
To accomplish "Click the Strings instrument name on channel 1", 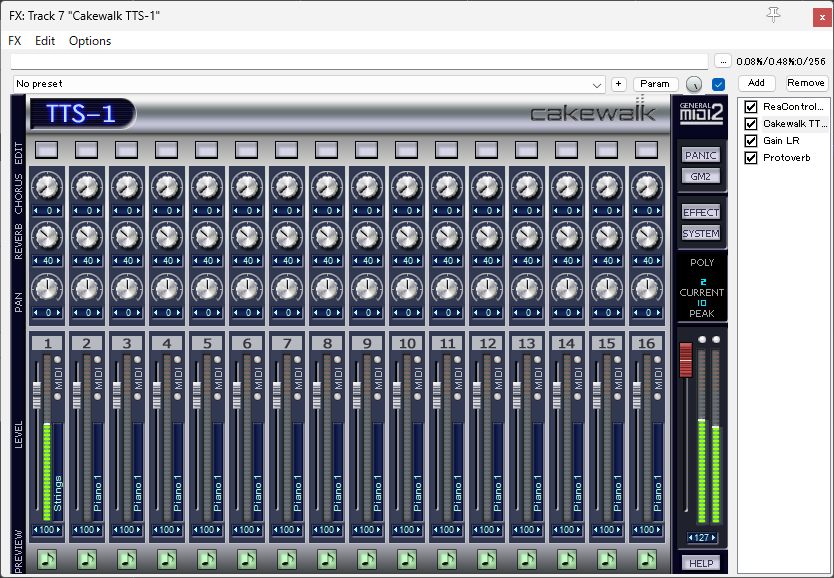I will tap(57, 493).
